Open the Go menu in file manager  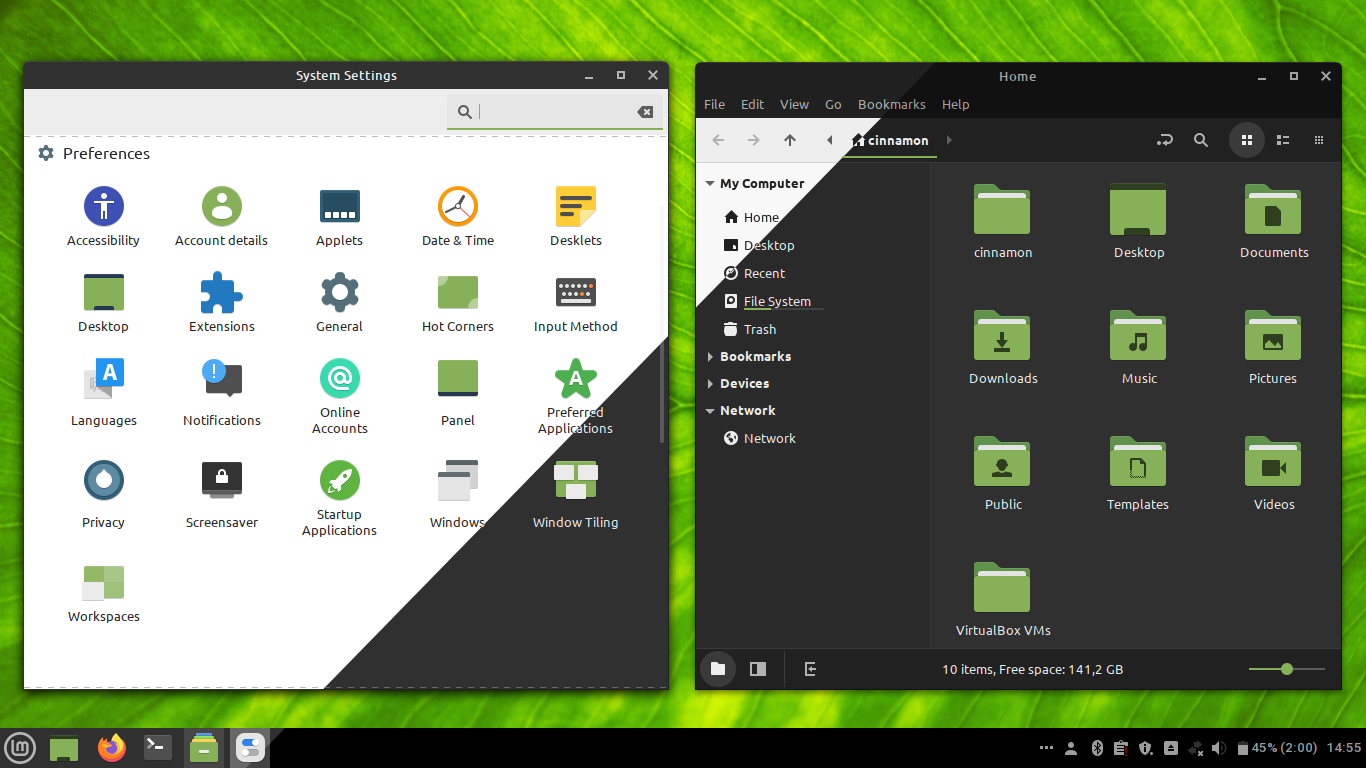[833, 104]
